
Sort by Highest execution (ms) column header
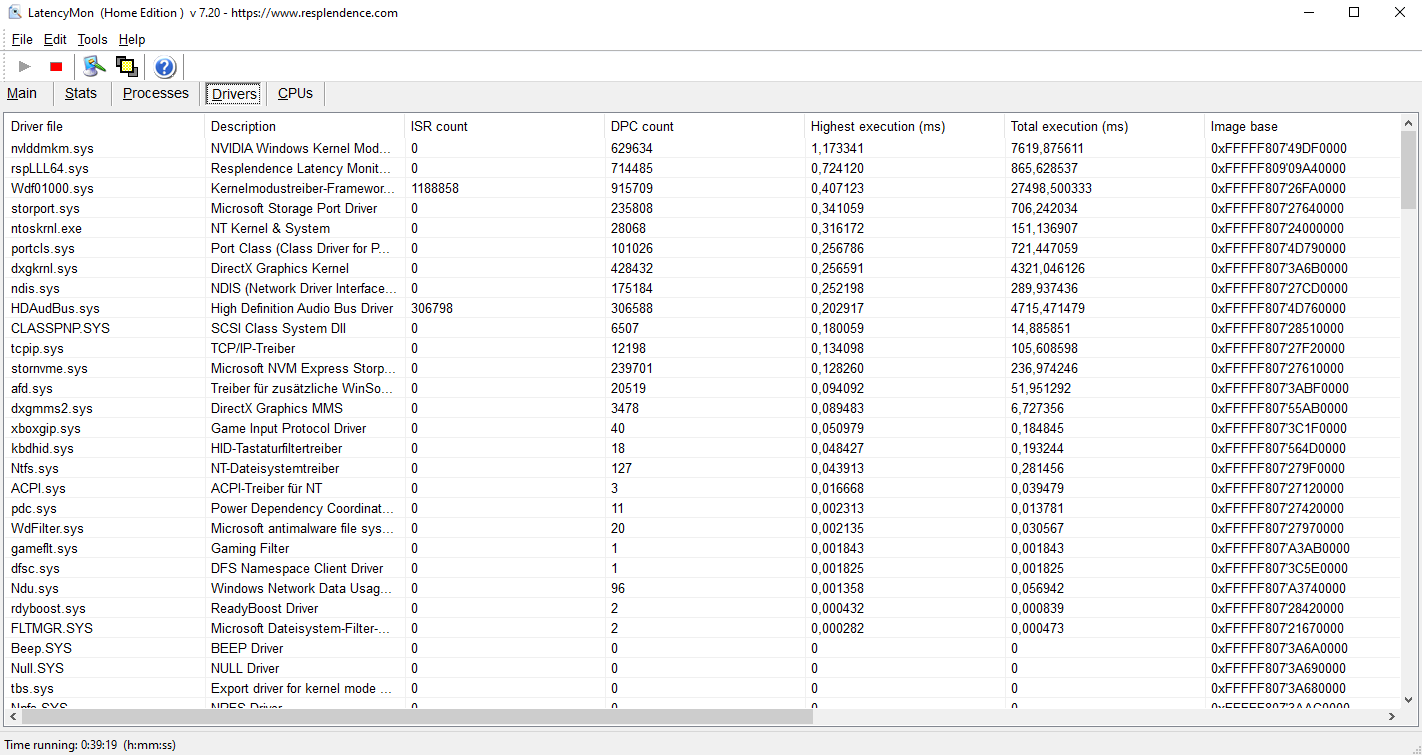(904, 126)
